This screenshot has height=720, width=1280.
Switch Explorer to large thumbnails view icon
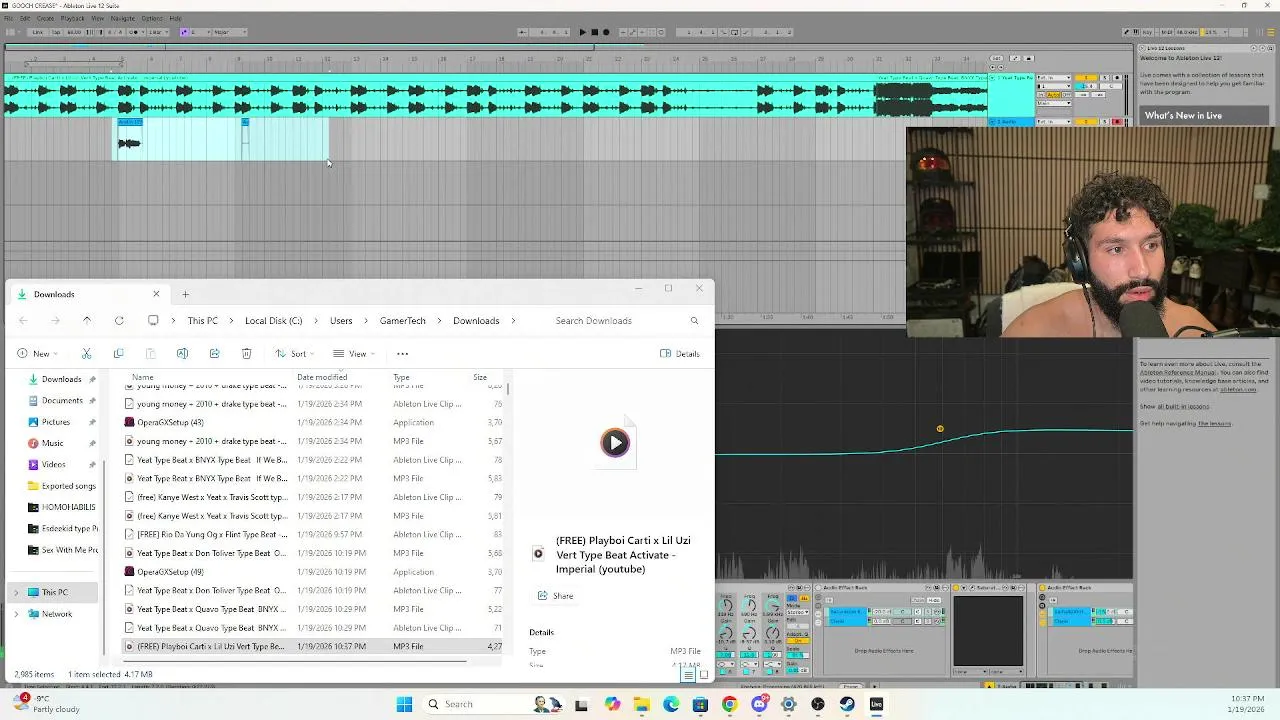703,675
